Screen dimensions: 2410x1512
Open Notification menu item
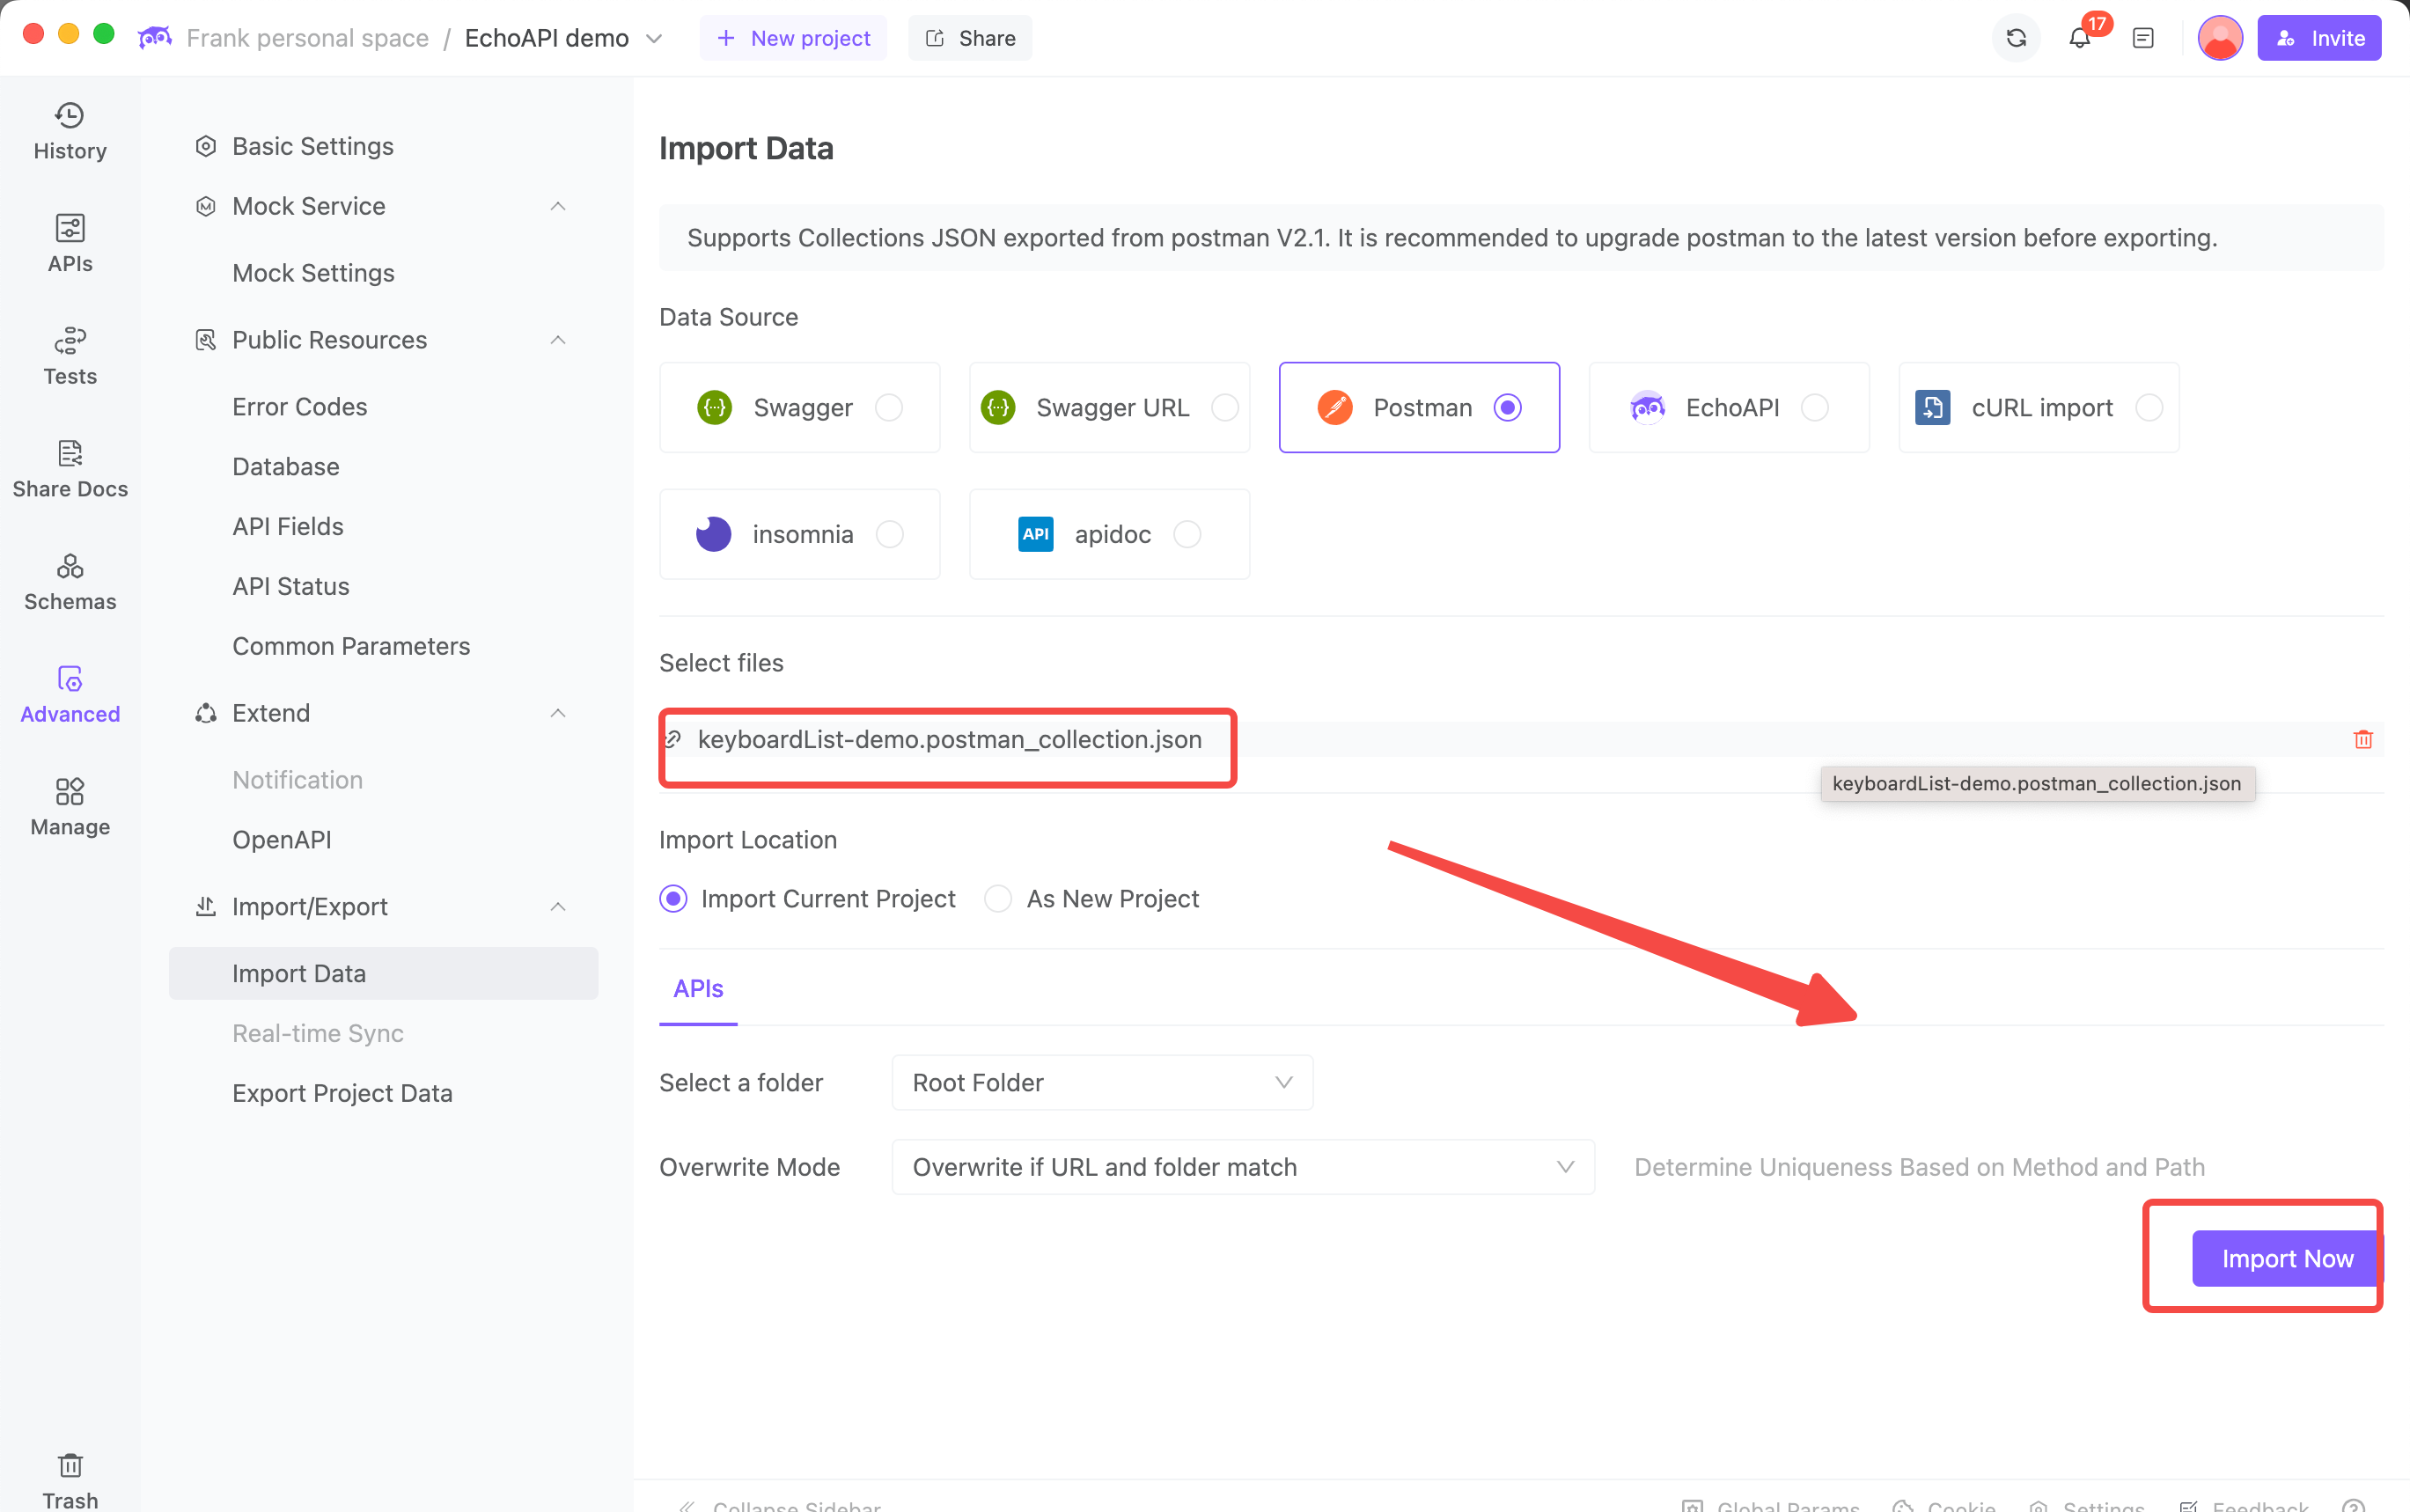tap(297, 780)
